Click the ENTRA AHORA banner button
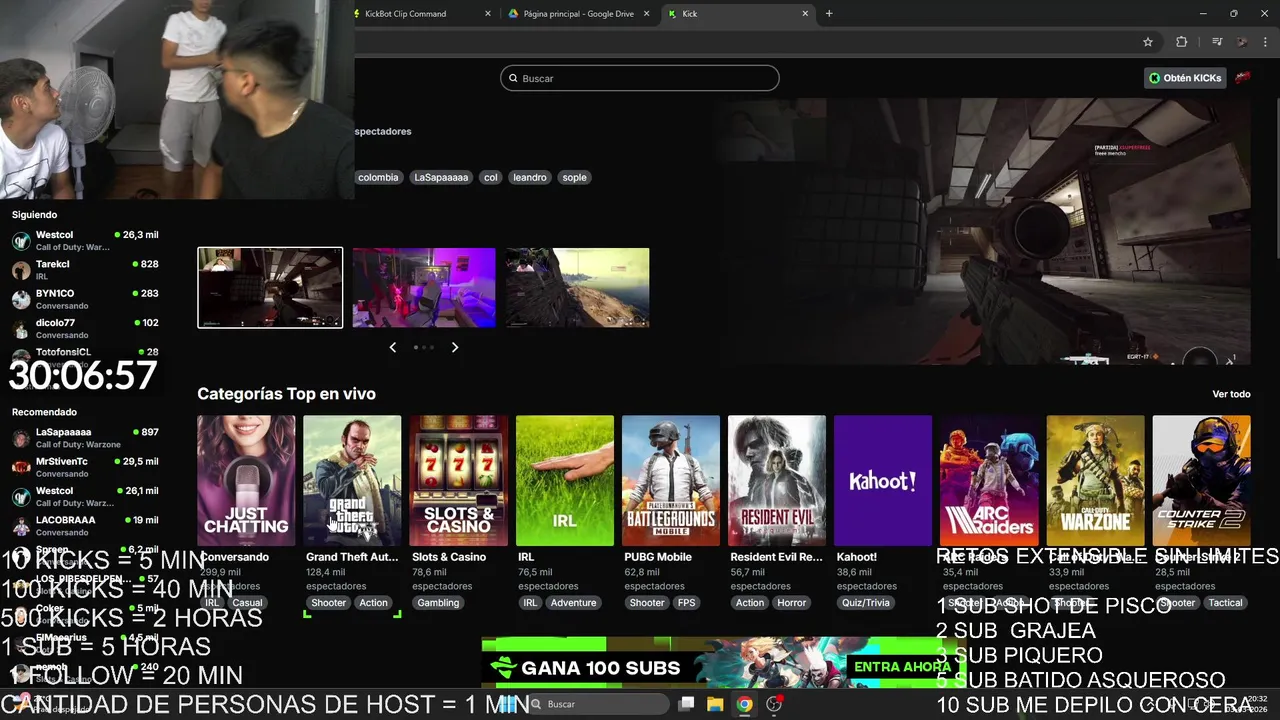This screenshot has height=720, width=1280. point(902,667)
